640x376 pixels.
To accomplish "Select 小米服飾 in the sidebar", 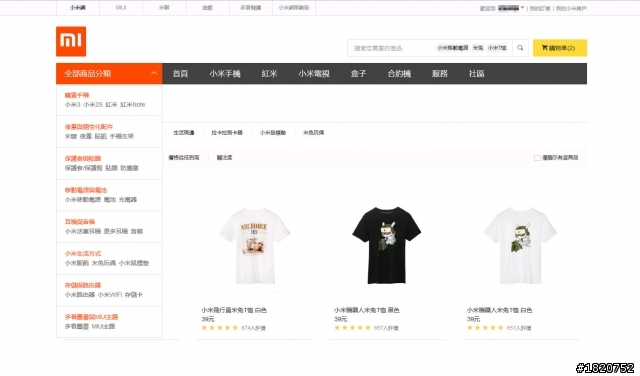I will [77, 263].
